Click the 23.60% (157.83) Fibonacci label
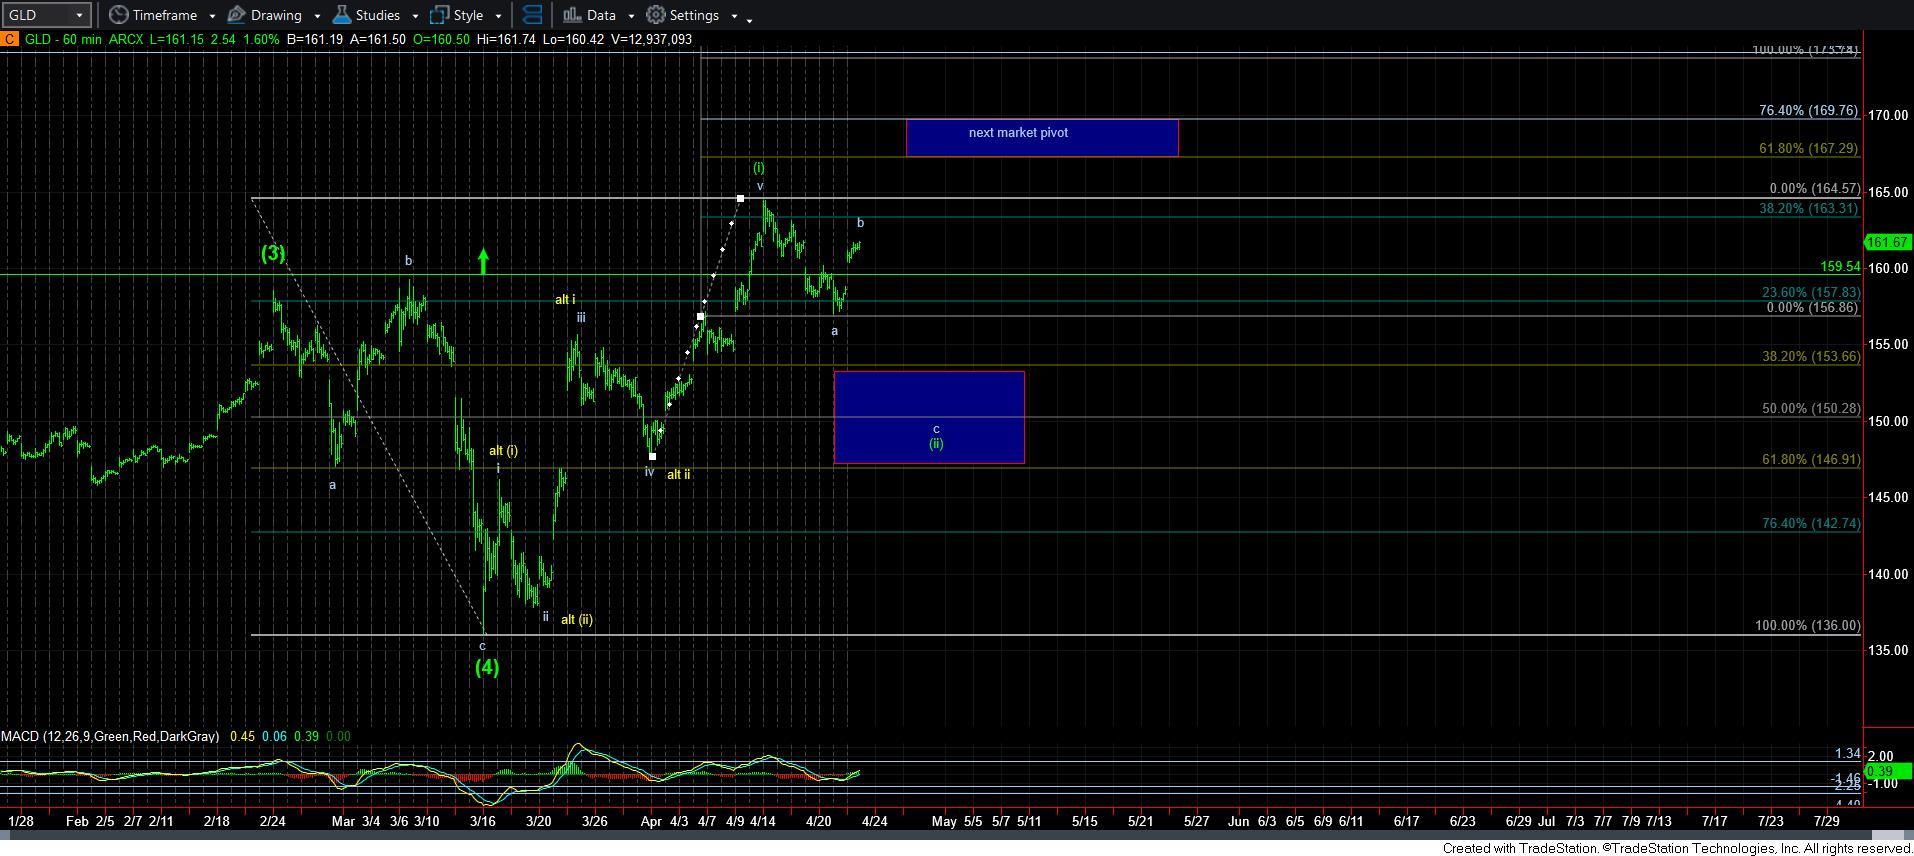Screen dimensions: 1914x856 1810,292
